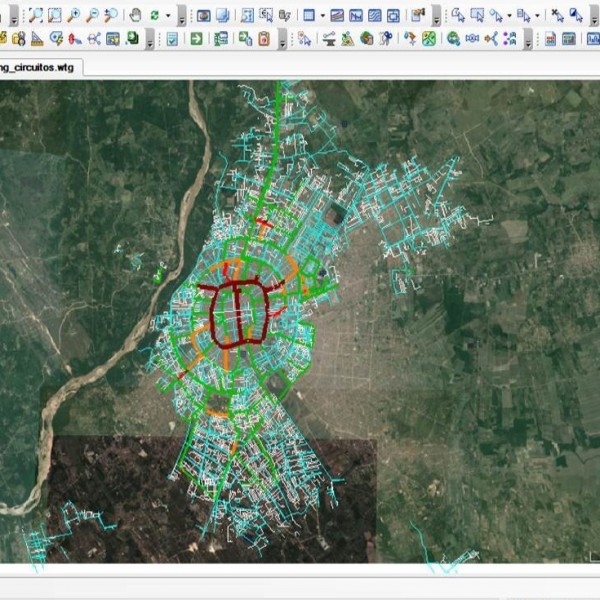Click the blue droplet with orange arrow icon
600x600 pixels.
(x=410, y=39)
